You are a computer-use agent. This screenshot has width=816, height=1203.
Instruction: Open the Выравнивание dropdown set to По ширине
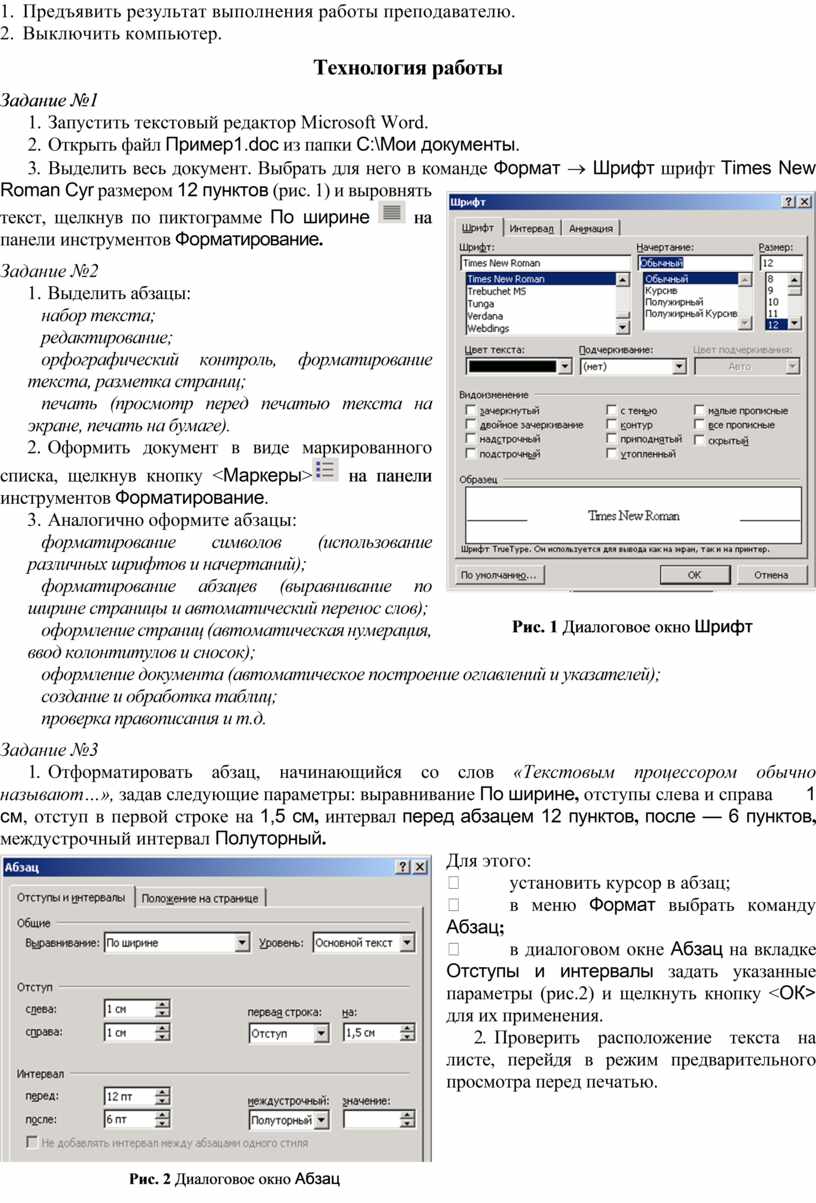177,943
